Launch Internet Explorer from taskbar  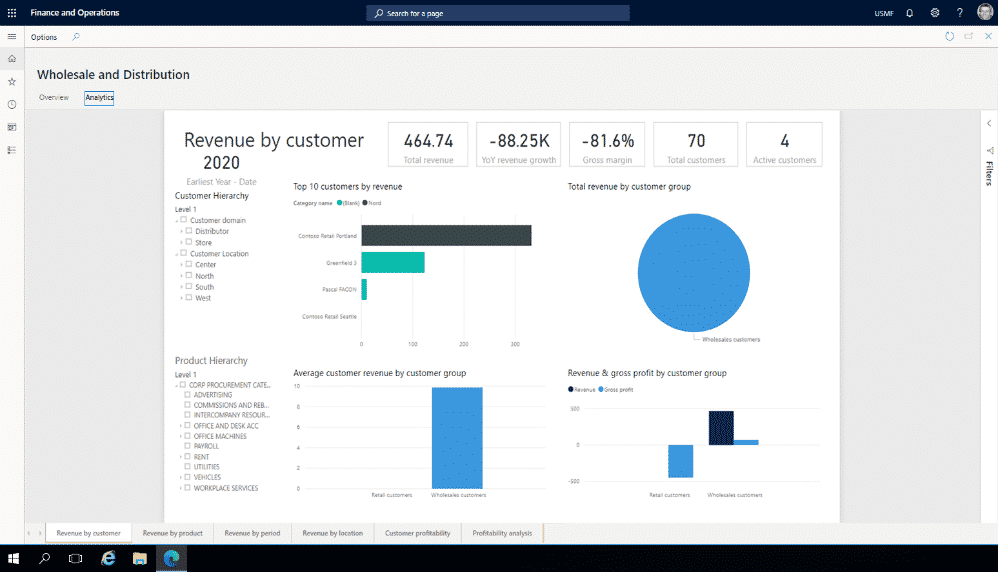(x=108, y=559)
